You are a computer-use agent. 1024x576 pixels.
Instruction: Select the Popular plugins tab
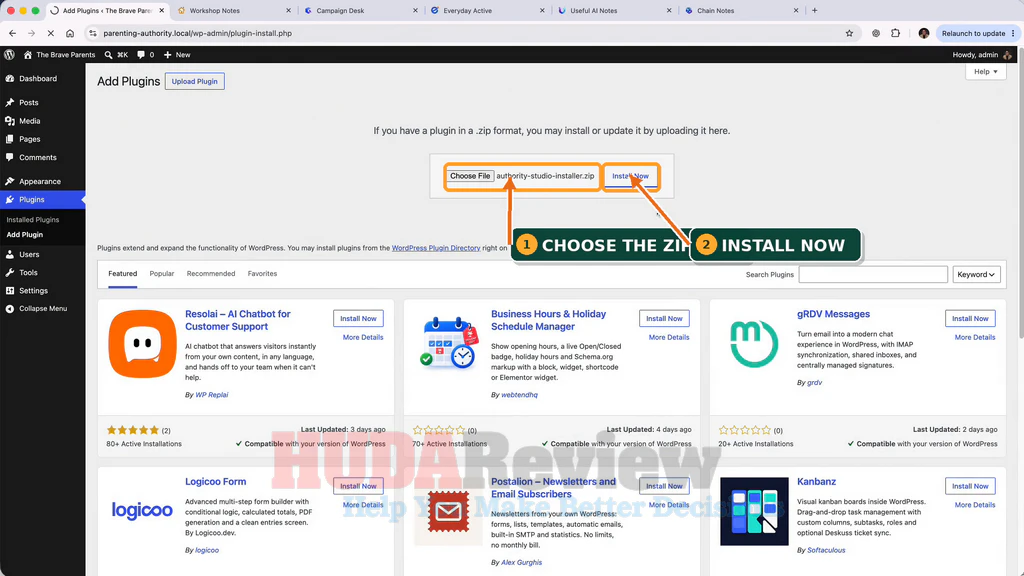161,274
